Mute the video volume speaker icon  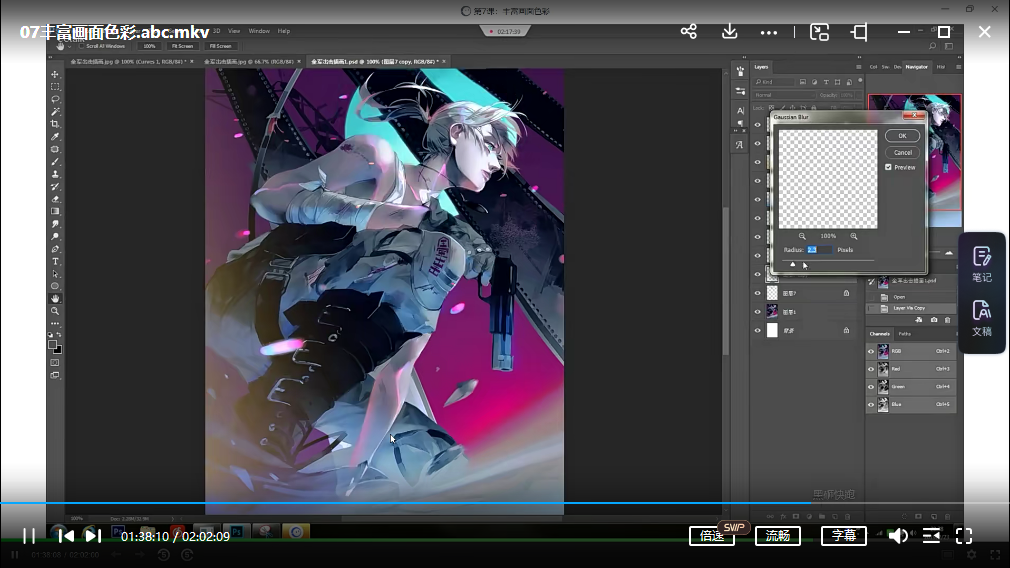point(898,536)
